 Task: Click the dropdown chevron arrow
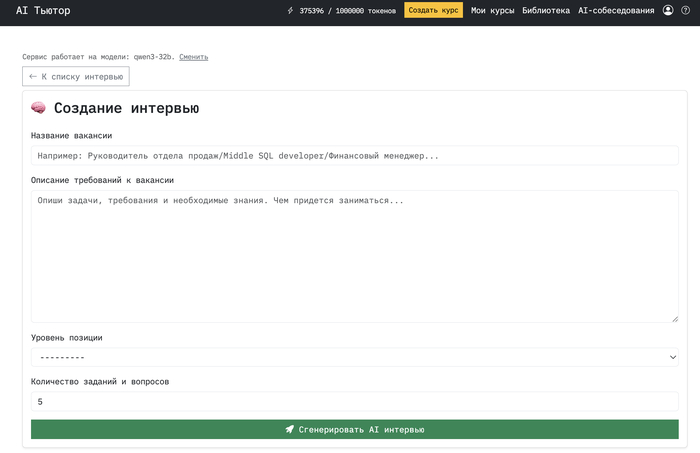(673, 357)
